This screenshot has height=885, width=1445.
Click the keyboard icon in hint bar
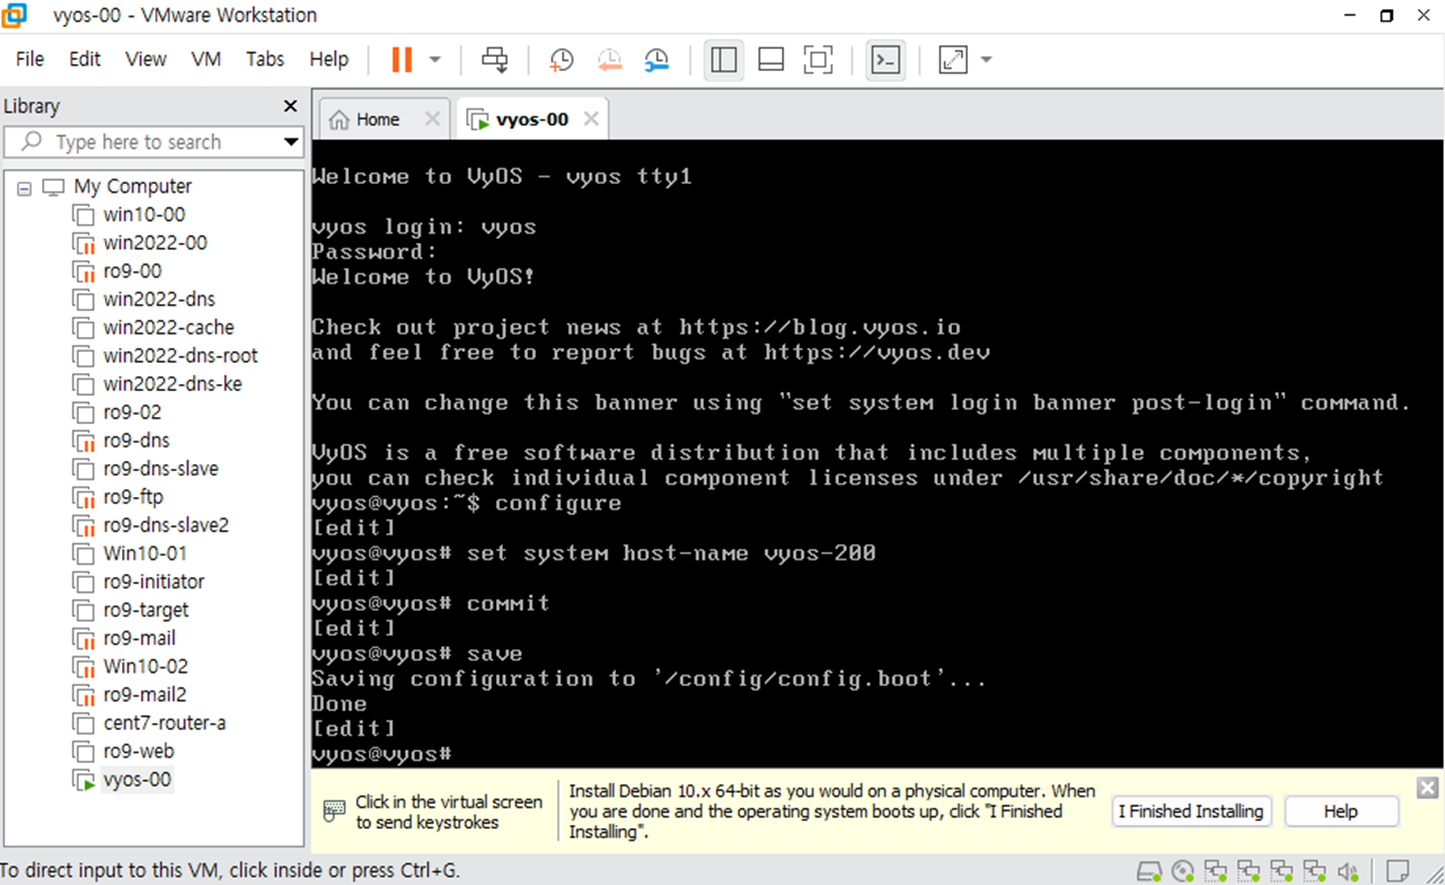334,811
